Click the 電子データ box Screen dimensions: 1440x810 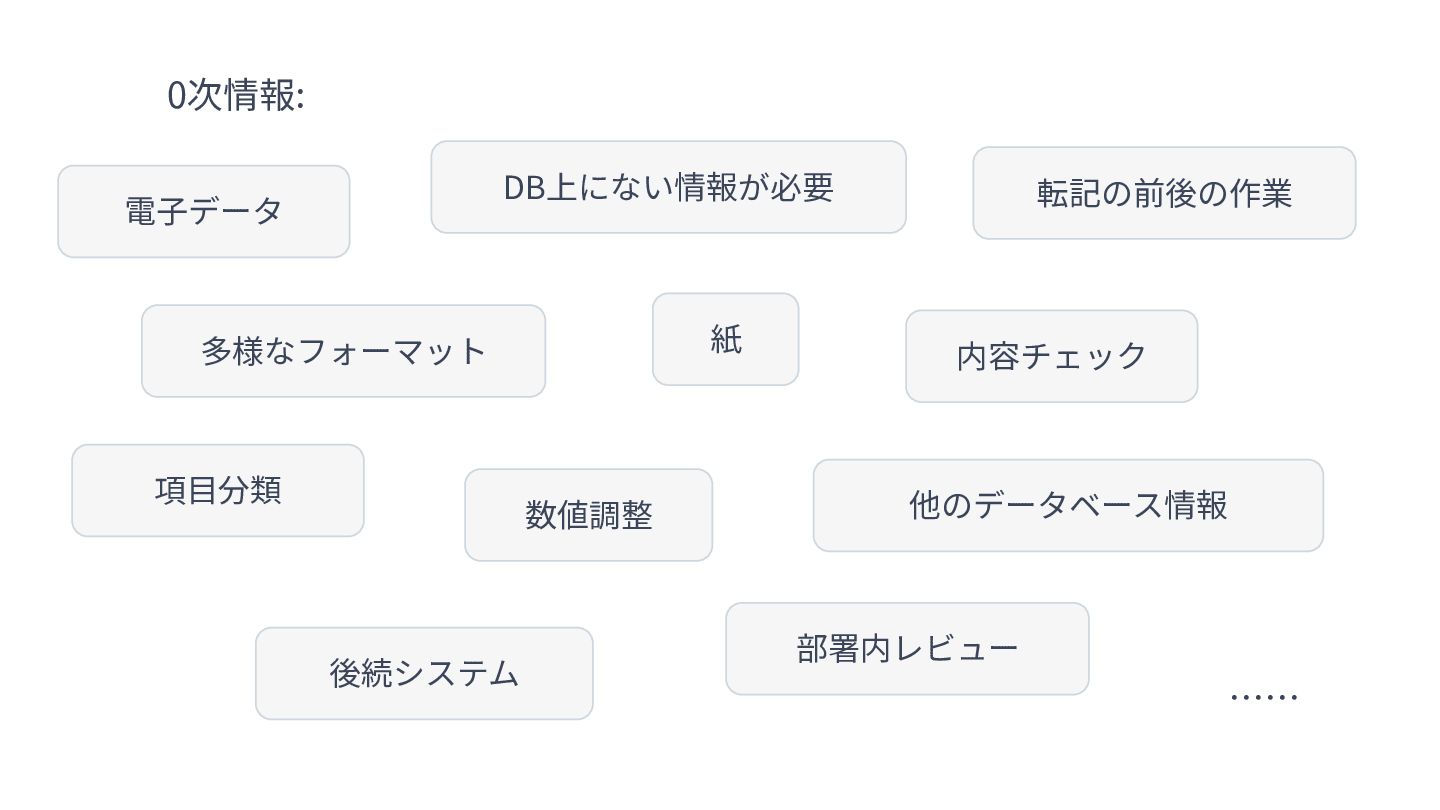point(204,211)
